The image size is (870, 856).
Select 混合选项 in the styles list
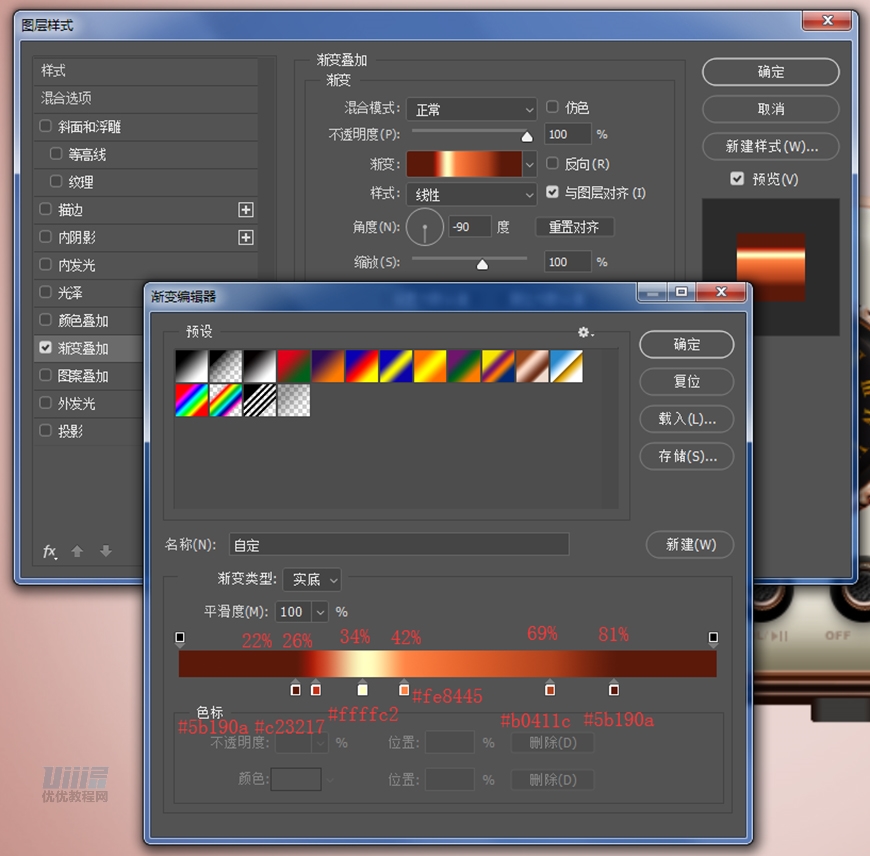coord(67,98)
